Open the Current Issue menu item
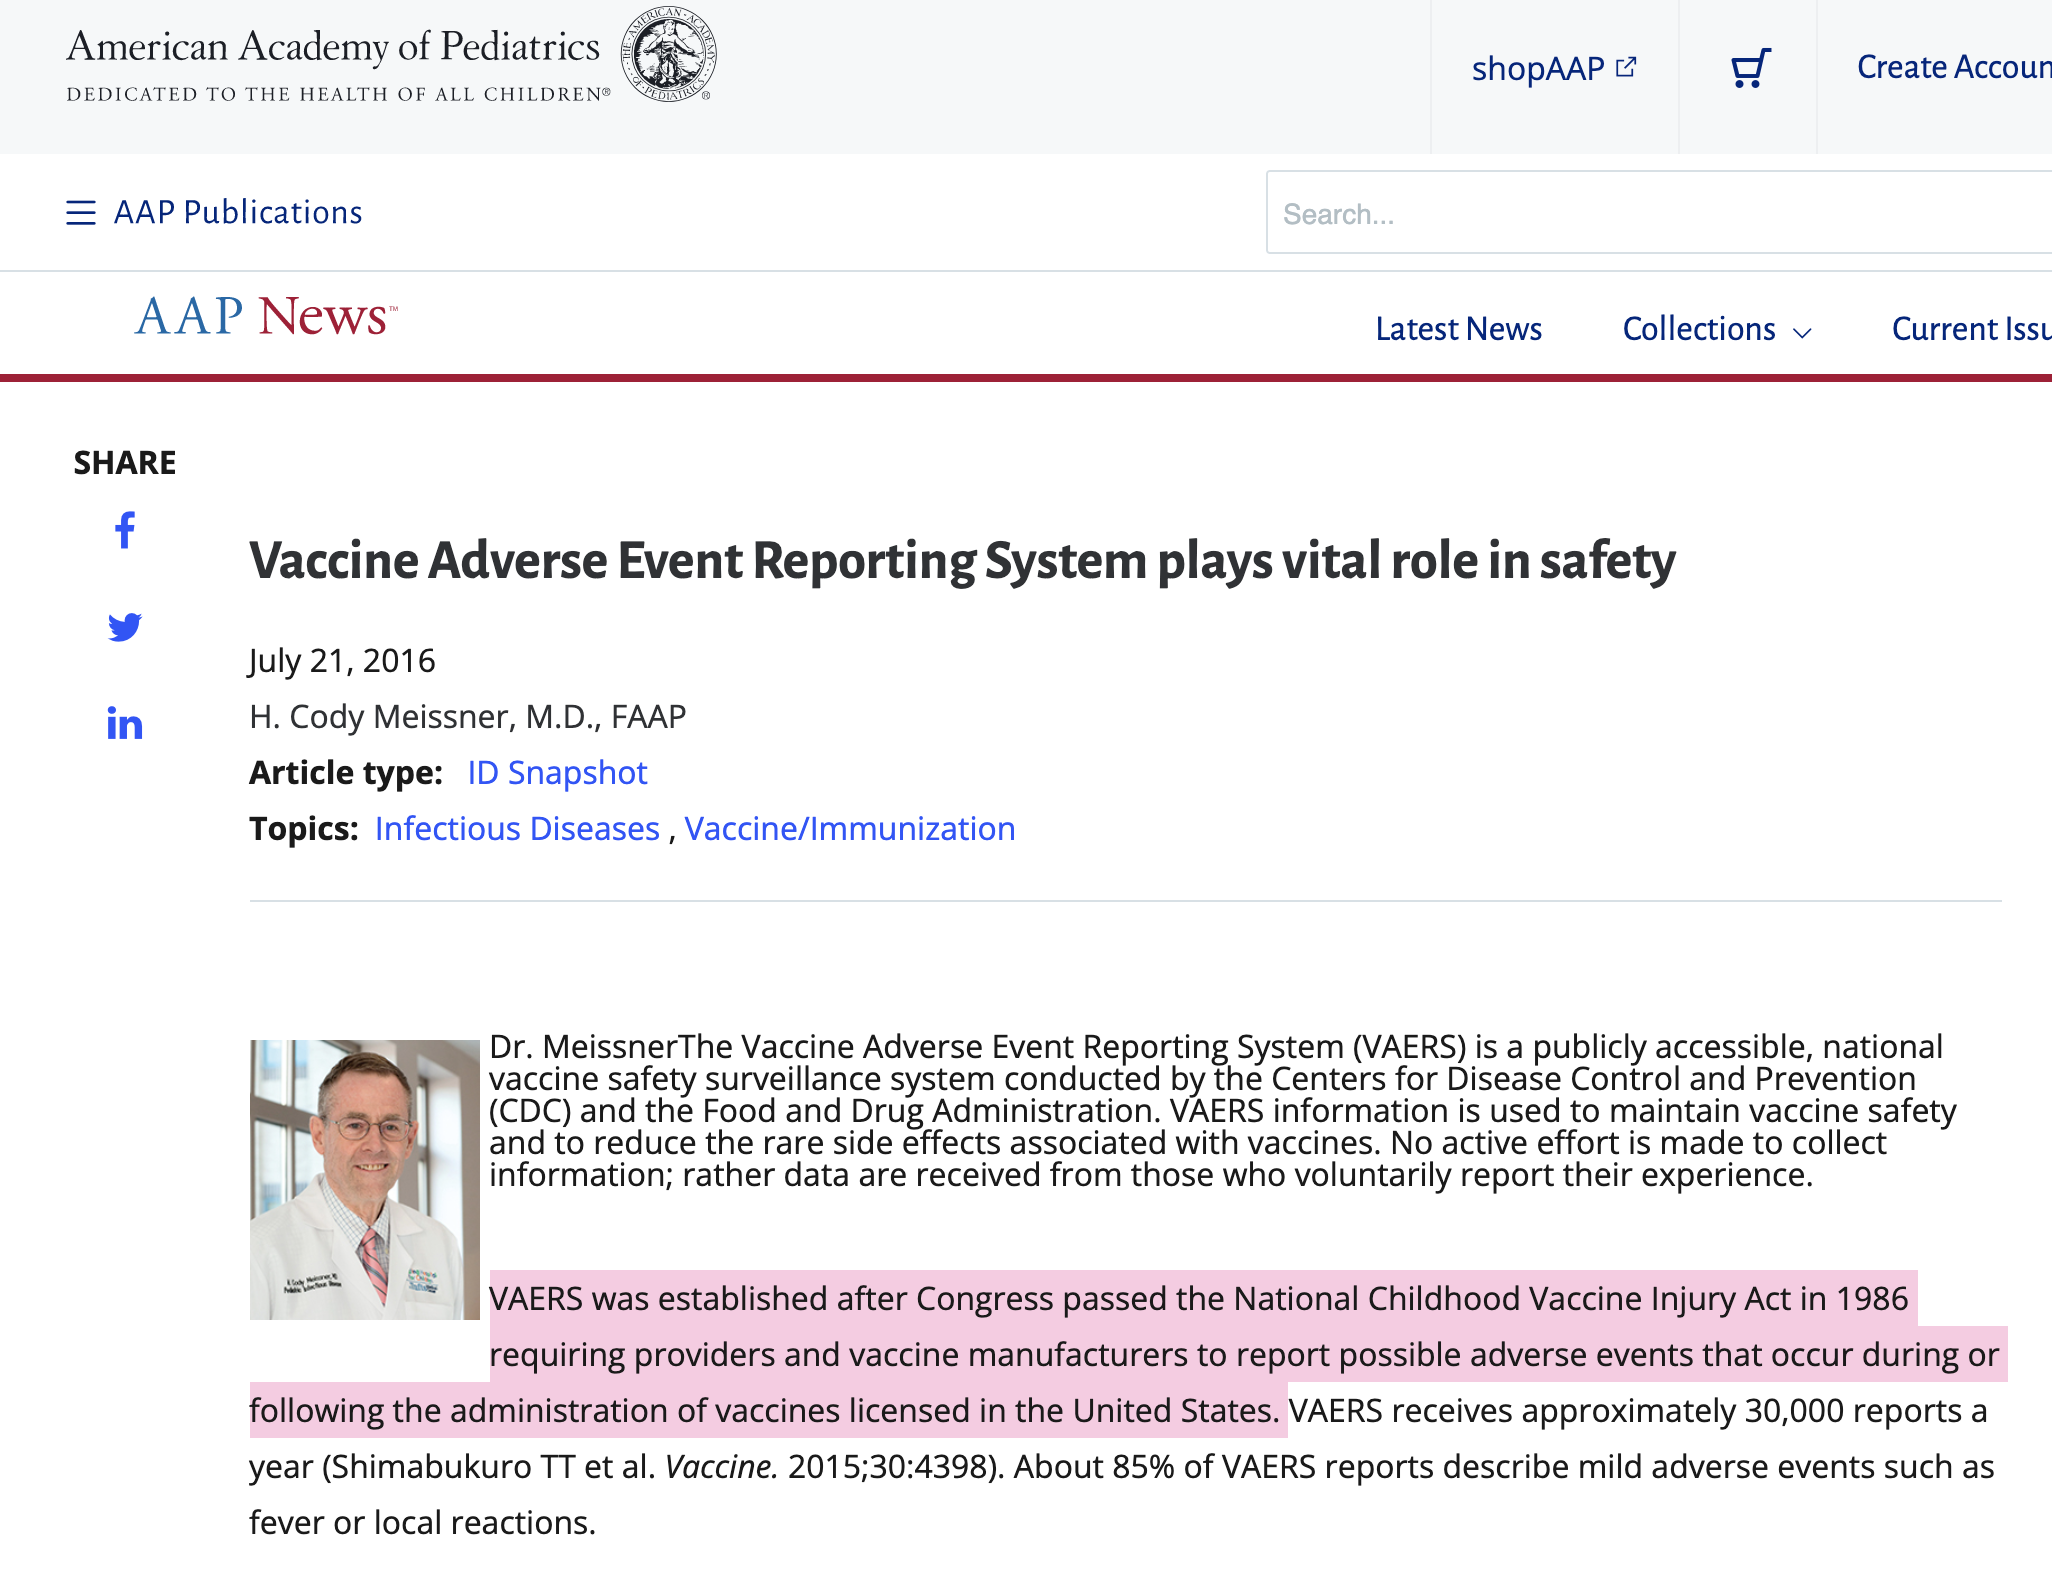Image resolution: width=2052 pixels, height=1588 pixels. pyautogui.click(x=1970, y=329)
